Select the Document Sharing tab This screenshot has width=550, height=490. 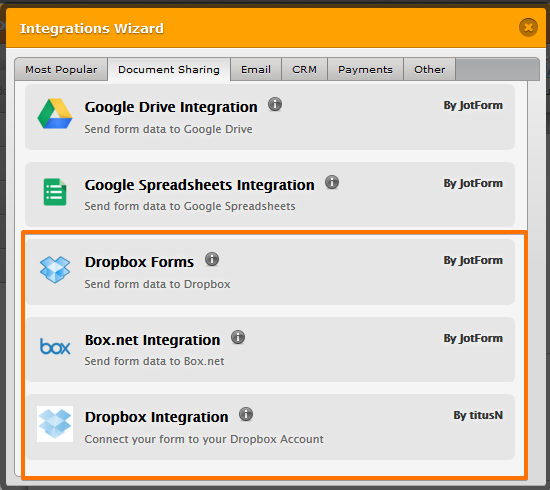[169, 69]
